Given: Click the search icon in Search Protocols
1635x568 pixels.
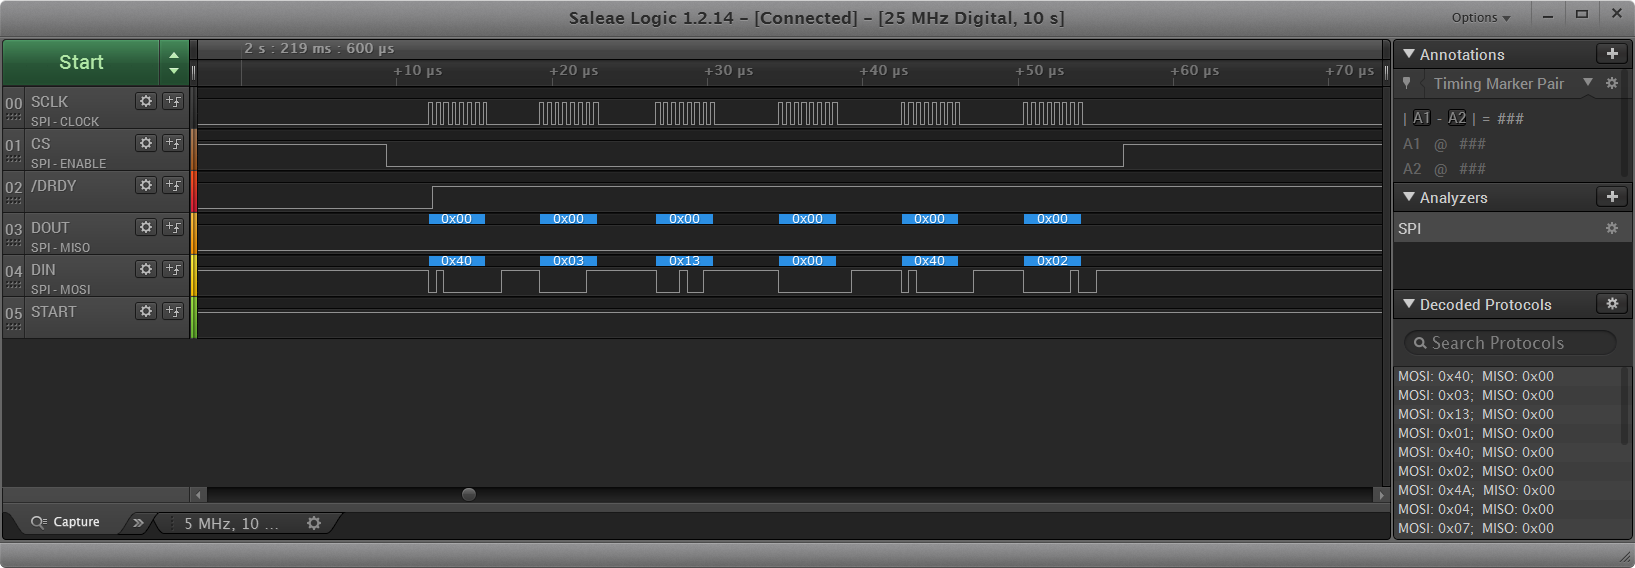Looking at the screenshot, I should click(x=1420, y=343).
